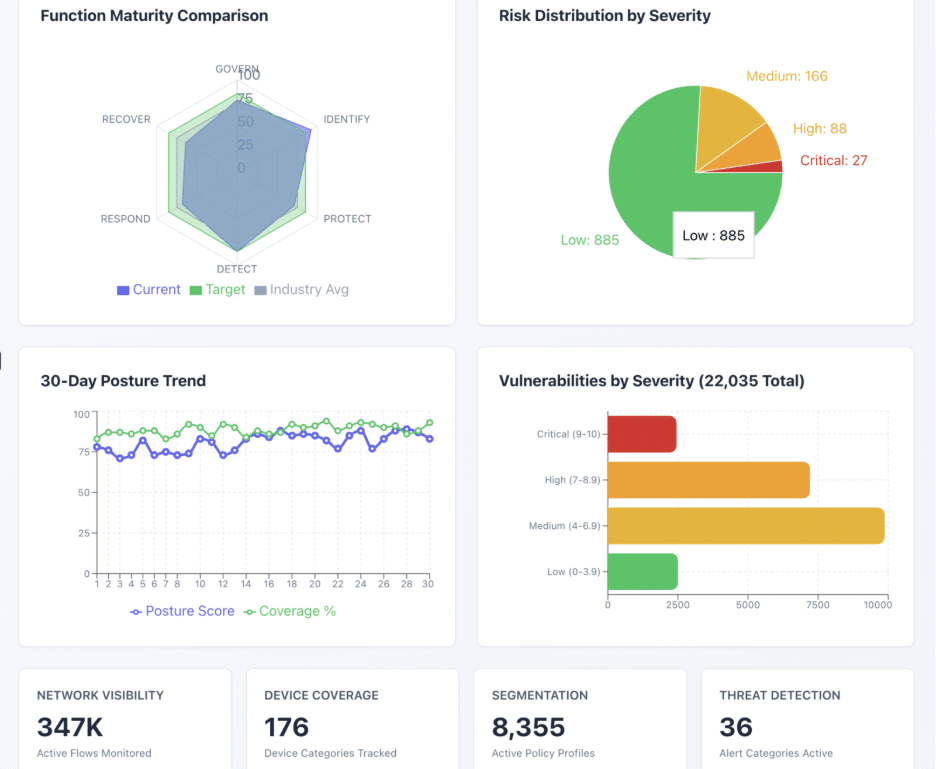
Task: Click the RECOVER axis label on radar
Action: [x=126, y=119]
